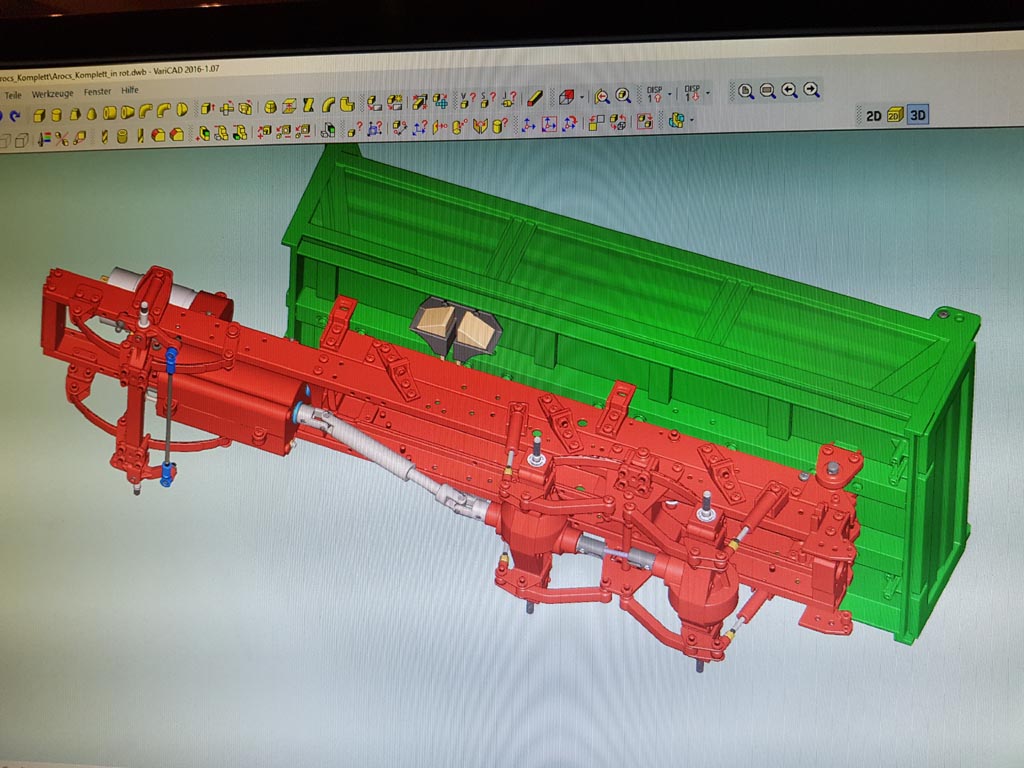Click the previous view left-arrow magnifier
This screenshot has width=1024, height=768.
[x=790, y=91]
